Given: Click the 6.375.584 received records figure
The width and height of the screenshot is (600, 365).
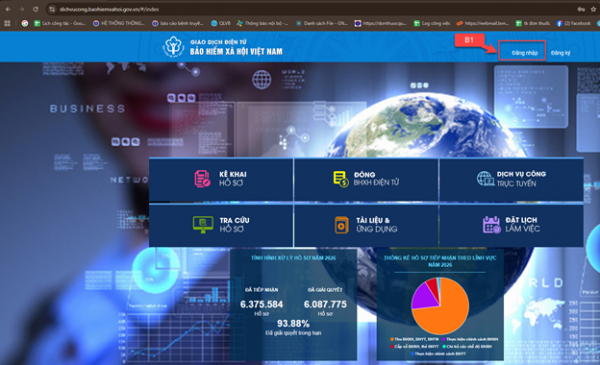Looking at the screenshot, I should click(x=261, y=304).
